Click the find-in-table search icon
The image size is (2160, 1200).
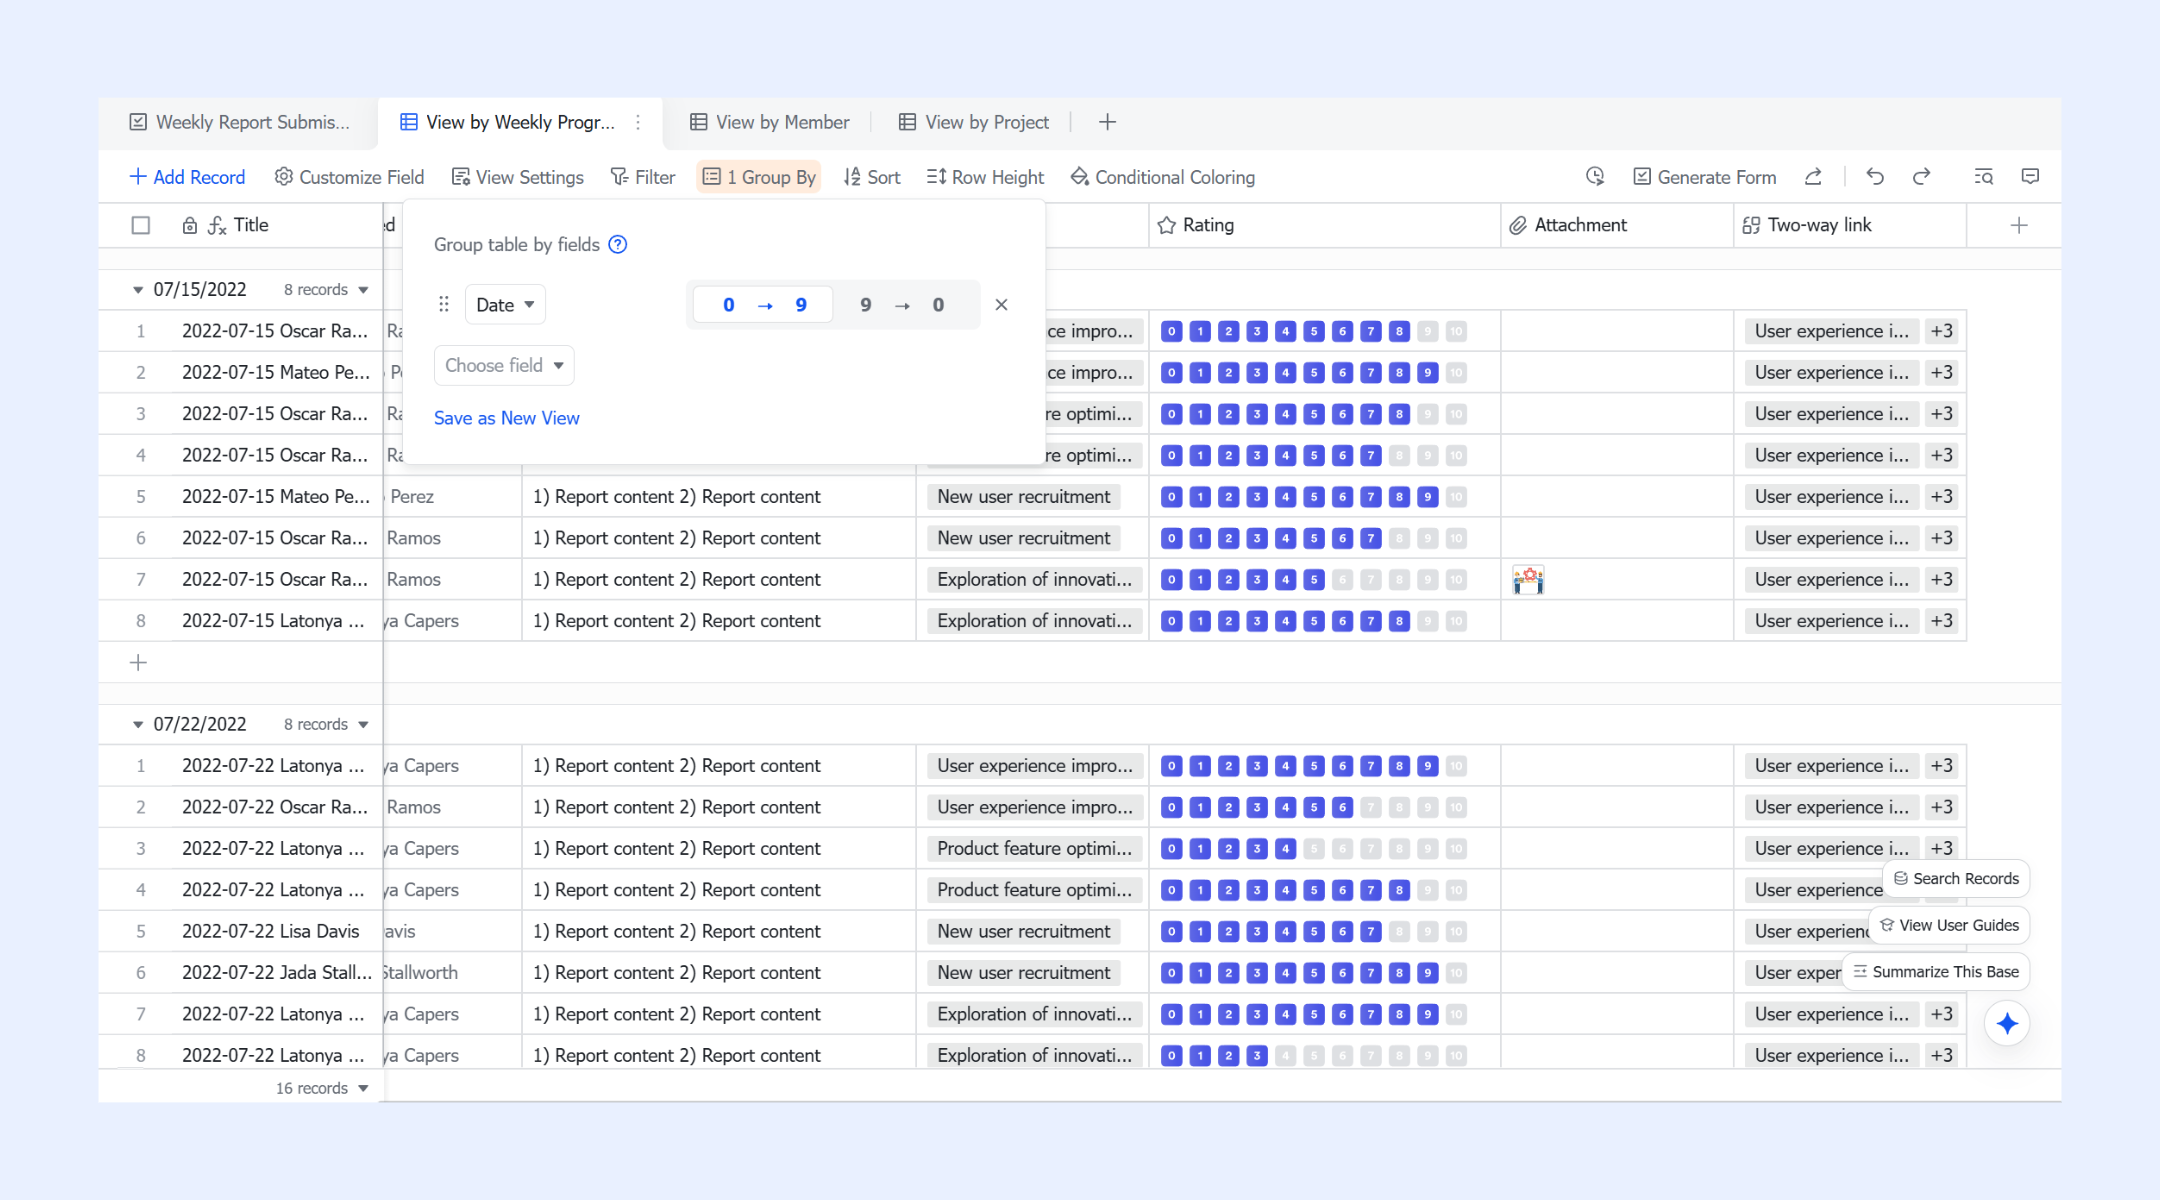click(x=1984, y=177)
